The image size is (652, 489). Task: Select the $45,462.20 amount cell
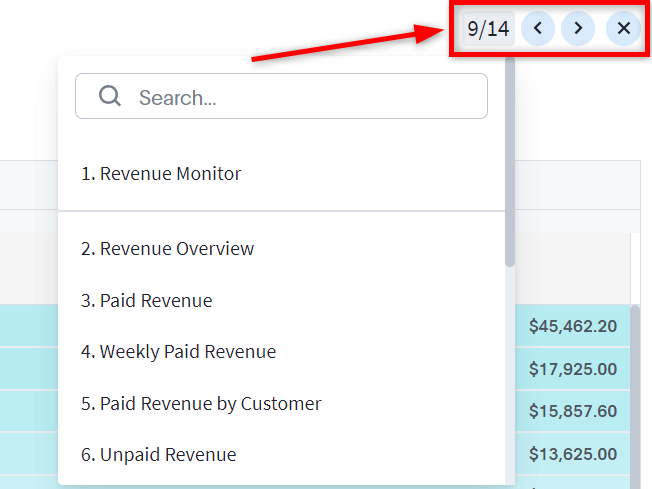[572, 325]
